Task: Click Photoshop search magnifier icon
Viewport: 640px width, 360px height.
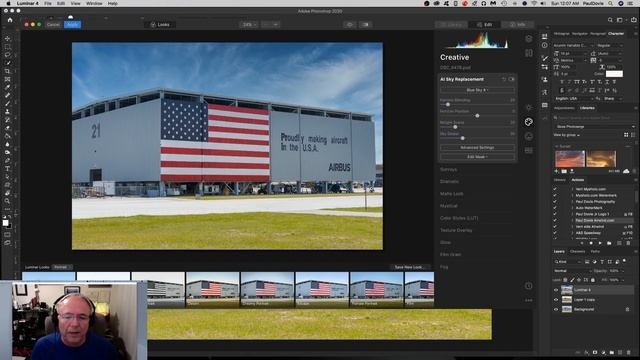Action: [610, 20]
